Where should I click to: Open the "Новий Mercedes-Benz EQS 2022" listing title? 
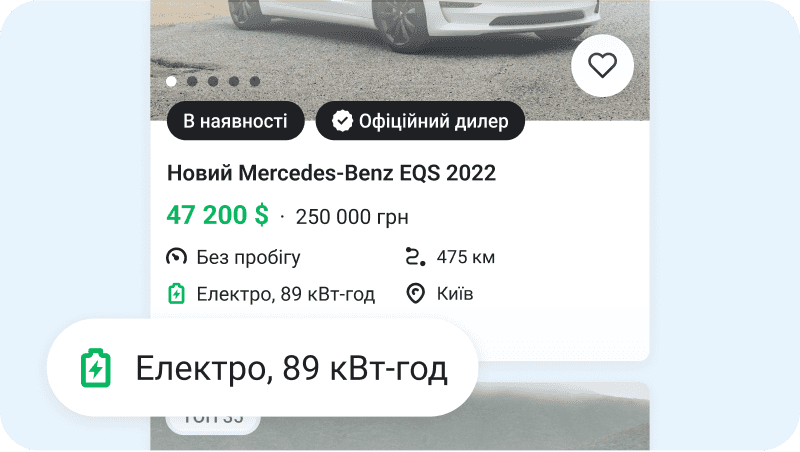[332, 173]
